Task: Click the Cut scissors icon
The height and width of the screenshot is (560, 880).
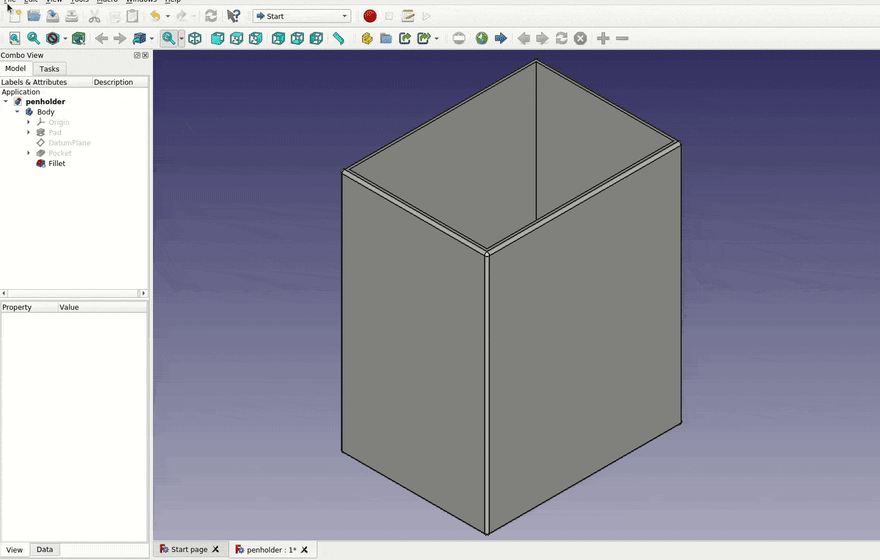Action: coord(94,16)
